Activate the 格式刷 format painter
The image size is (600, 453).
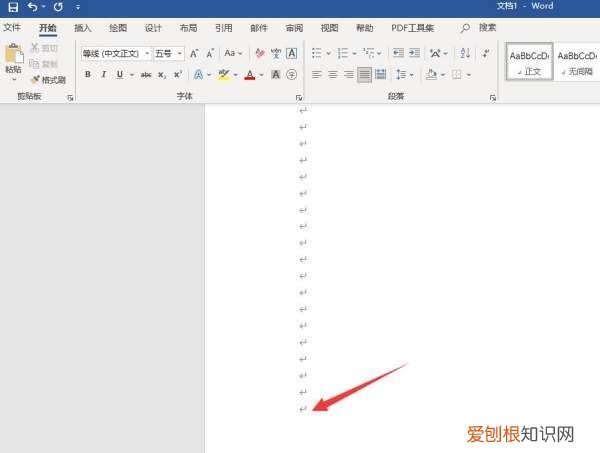48,80
